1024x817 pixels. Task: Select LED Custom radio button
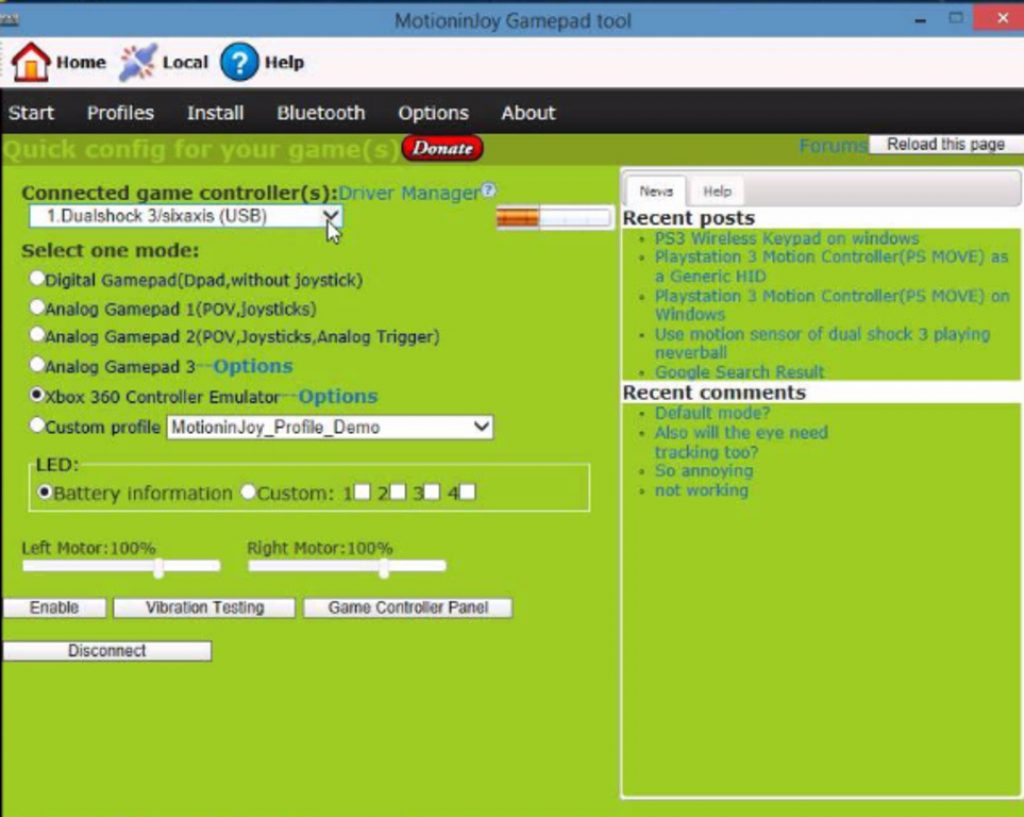[248, 492]
